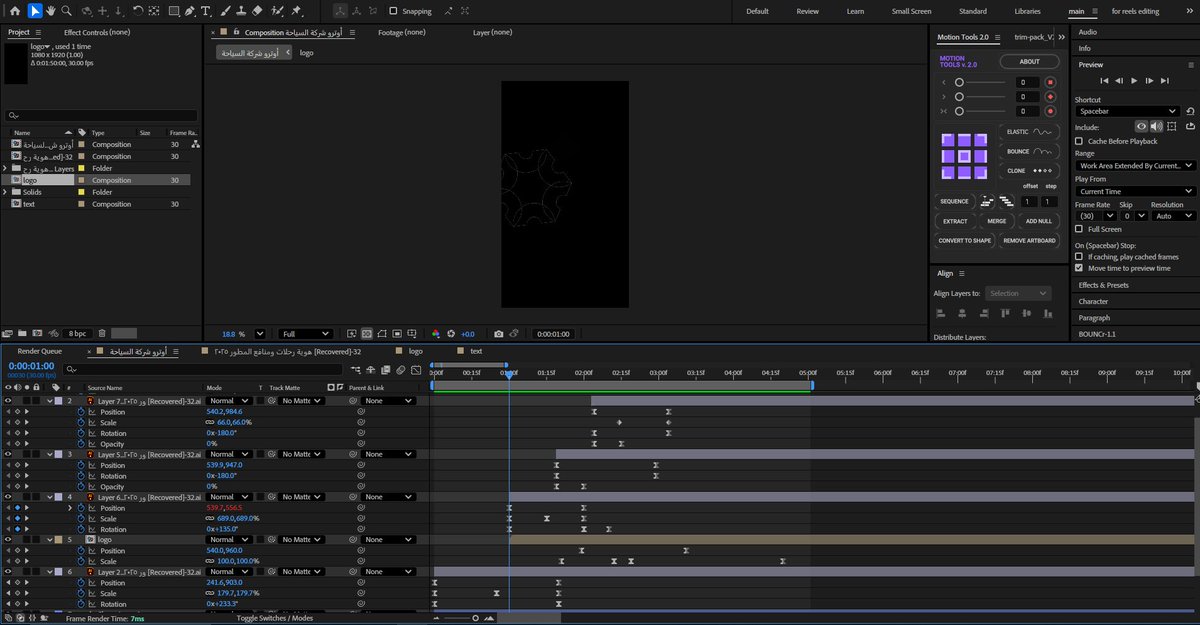Select the Clone Stamp tool
This screenshot has height=625, width=1200.
[241, 11]
